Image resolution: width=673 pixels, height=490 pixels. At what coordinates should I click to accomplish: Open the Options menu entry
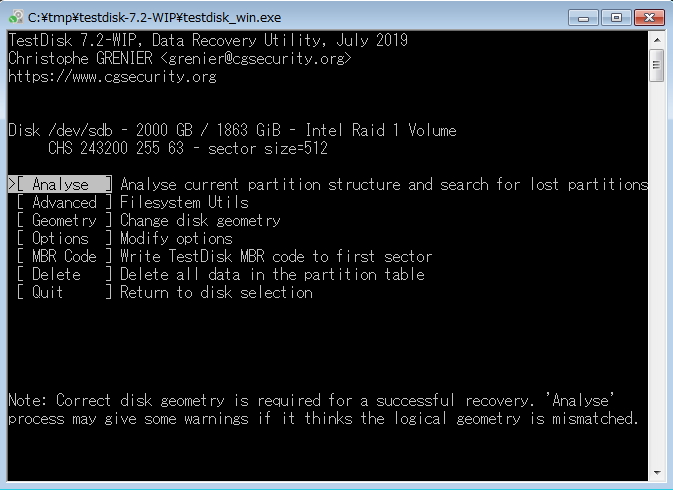(60, 239)
